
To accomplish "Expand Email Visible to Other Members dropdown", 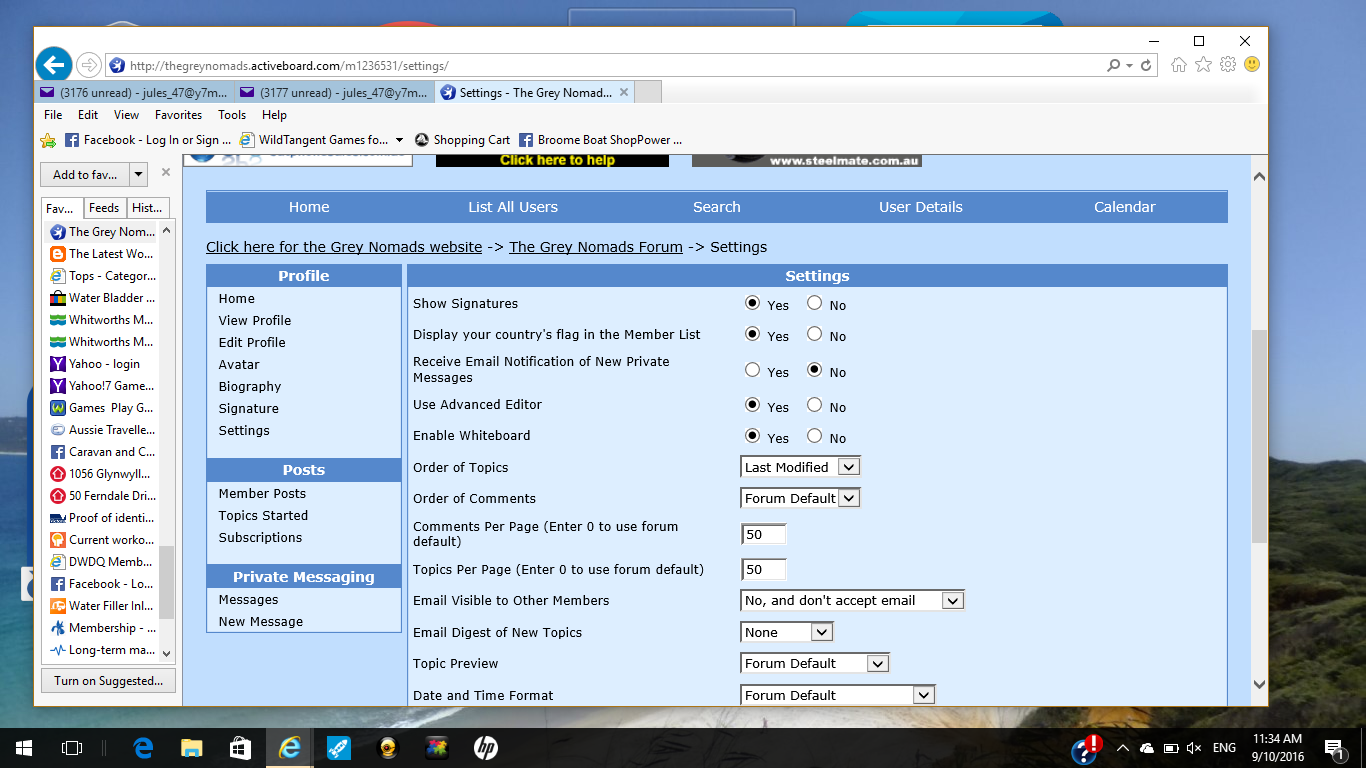I will click(952, 601).
